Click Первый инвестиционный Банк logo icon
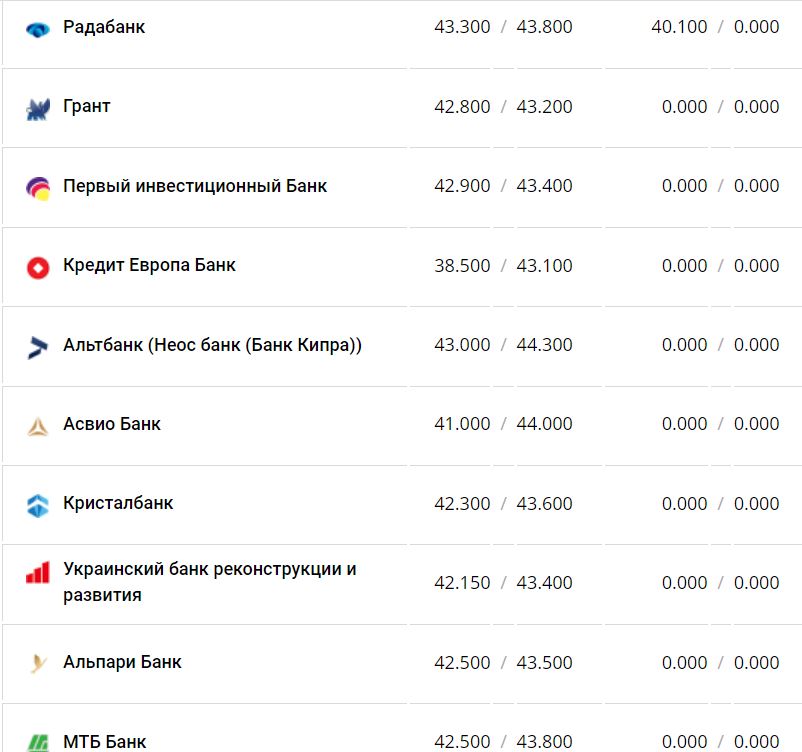The width and height of the screenshot is (802, 752). (38, 187)
